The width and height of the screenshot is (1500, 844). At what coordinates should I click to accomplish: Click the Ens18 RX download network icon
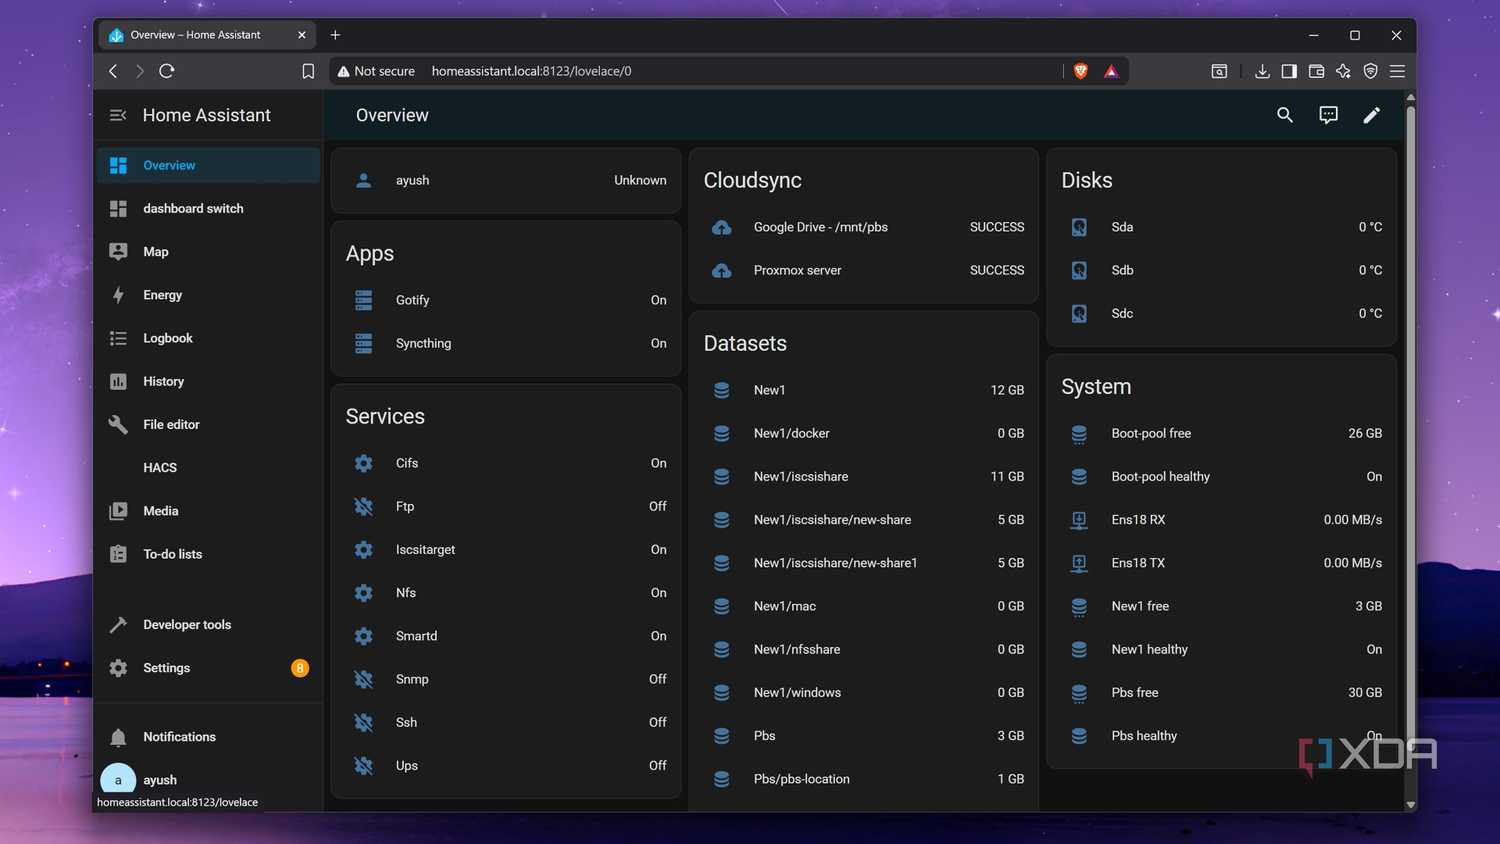click(1079, 520)
